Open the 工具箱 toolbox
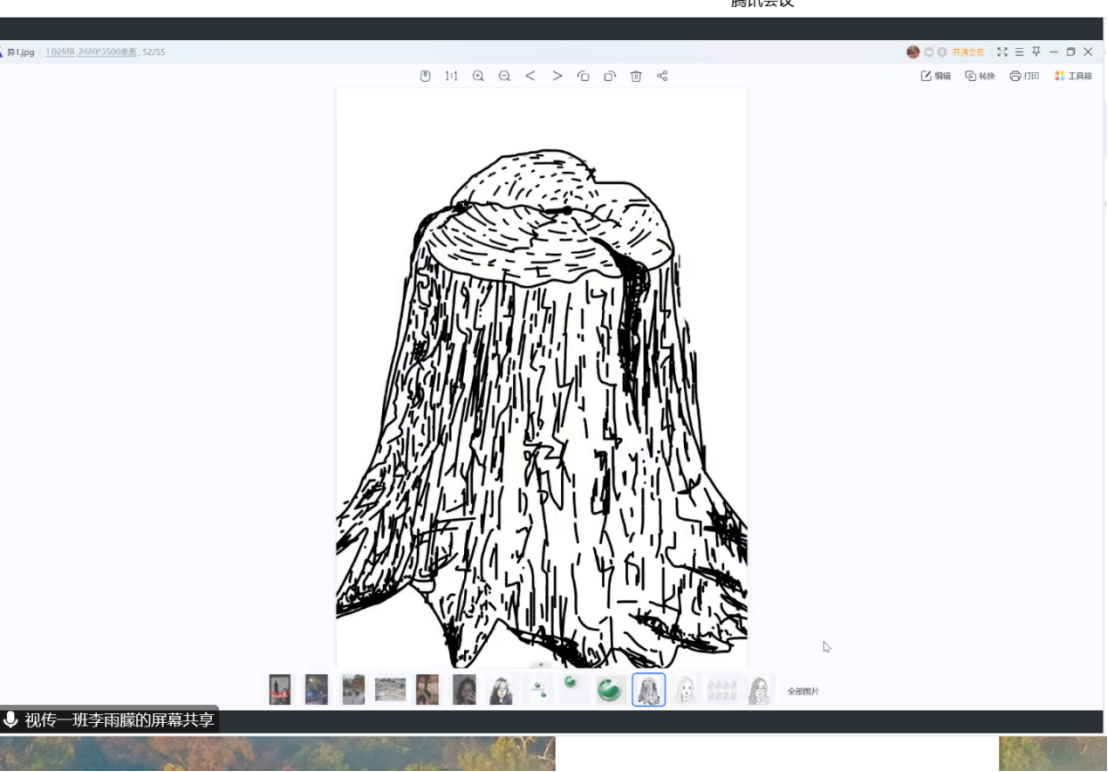The height and width of the screenshot is (772, 1108). click(1073, 76)
